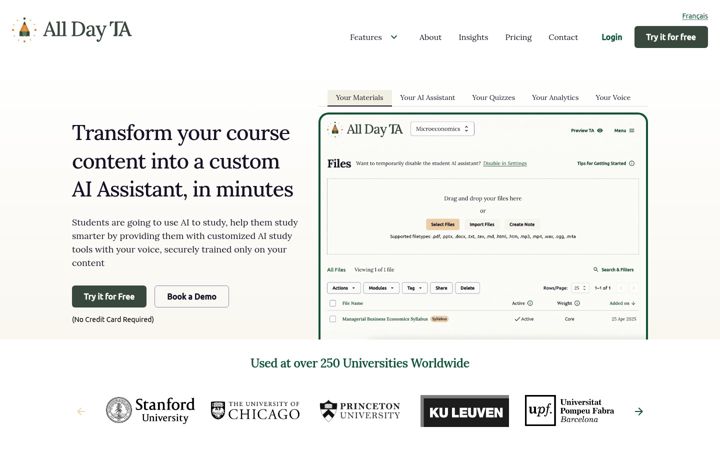
Task: Click the Features menu label
Action: coord(366,37)
